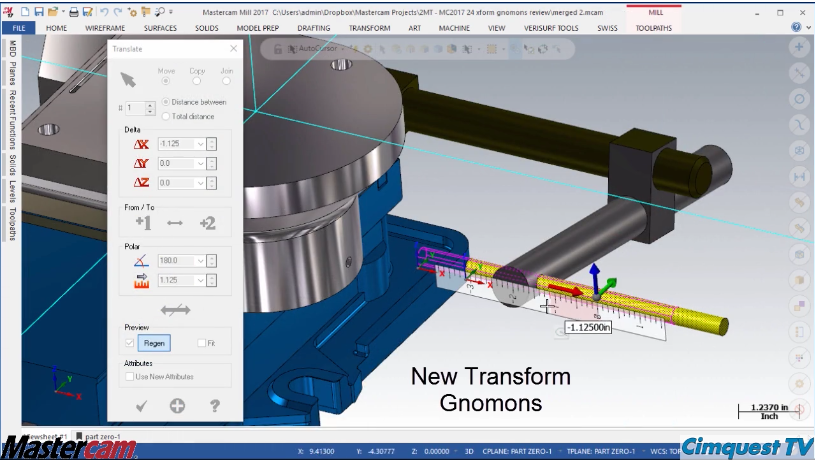815x460 pixels.
Task: Click the Open folder icon
Action: pos(52,11)
